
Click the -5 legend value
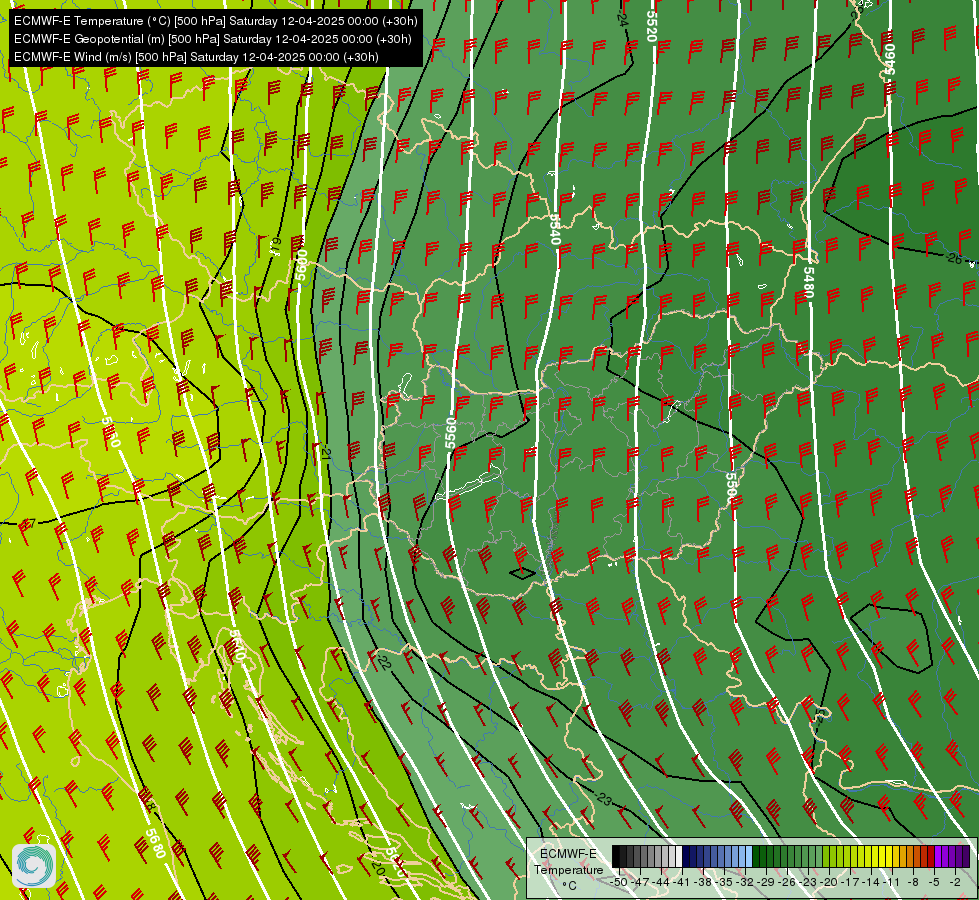tap(934, 882)
